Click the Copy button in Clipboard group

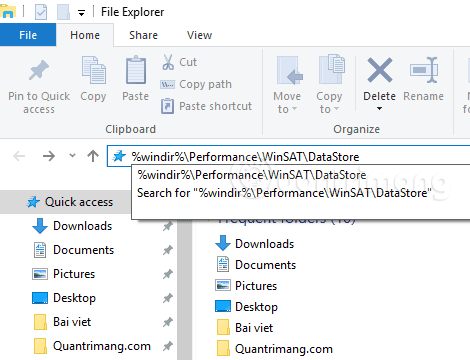tap(93, 79)
